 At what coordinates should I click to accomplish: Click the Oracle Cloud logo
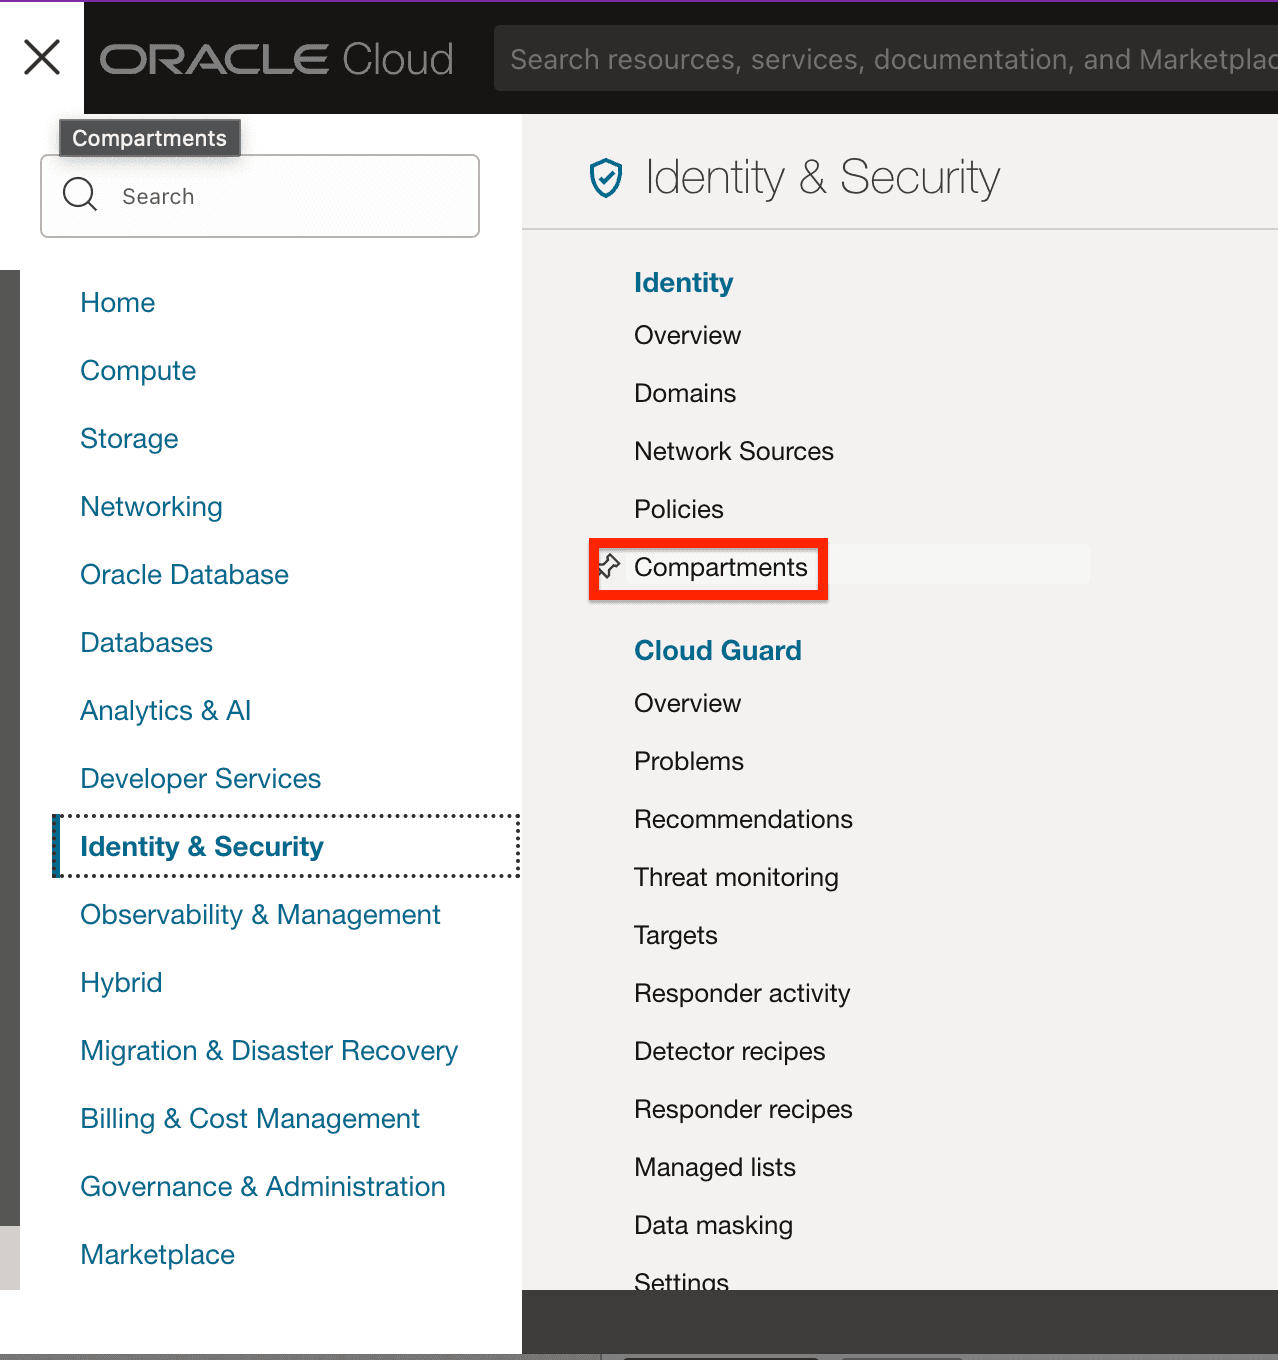coord(277,59)
